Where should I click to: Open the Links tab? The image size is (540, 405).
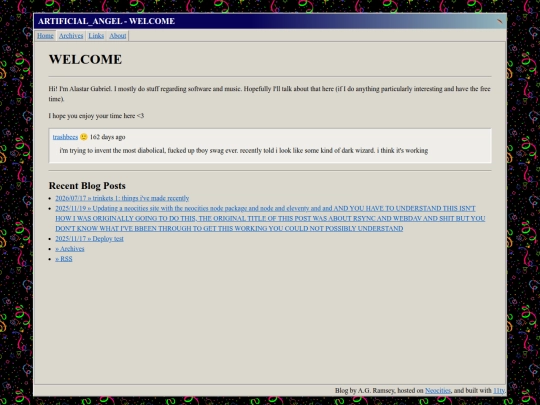96,35
